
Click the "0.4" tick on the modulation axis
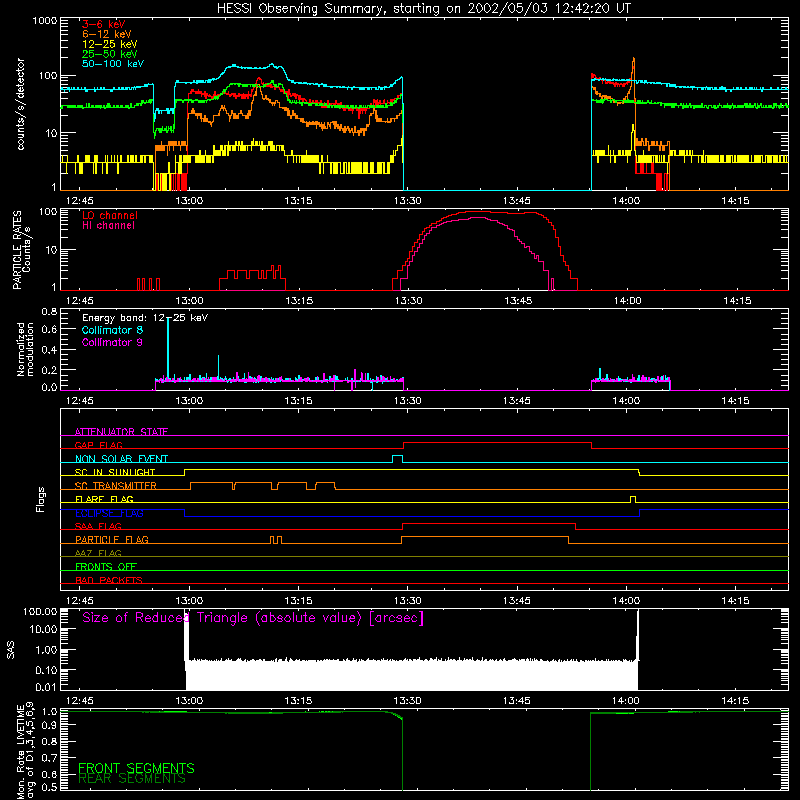coord(49,350)
